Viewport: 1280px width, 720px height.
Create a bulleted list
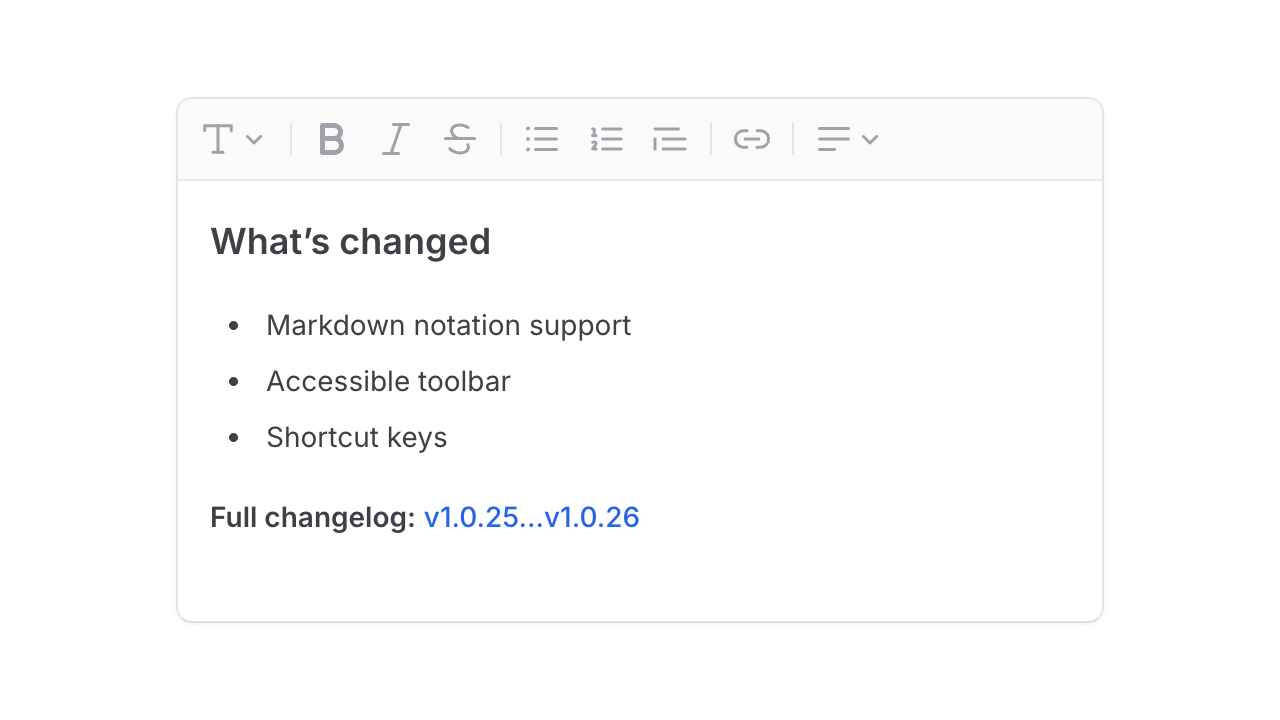click(542, 139)
